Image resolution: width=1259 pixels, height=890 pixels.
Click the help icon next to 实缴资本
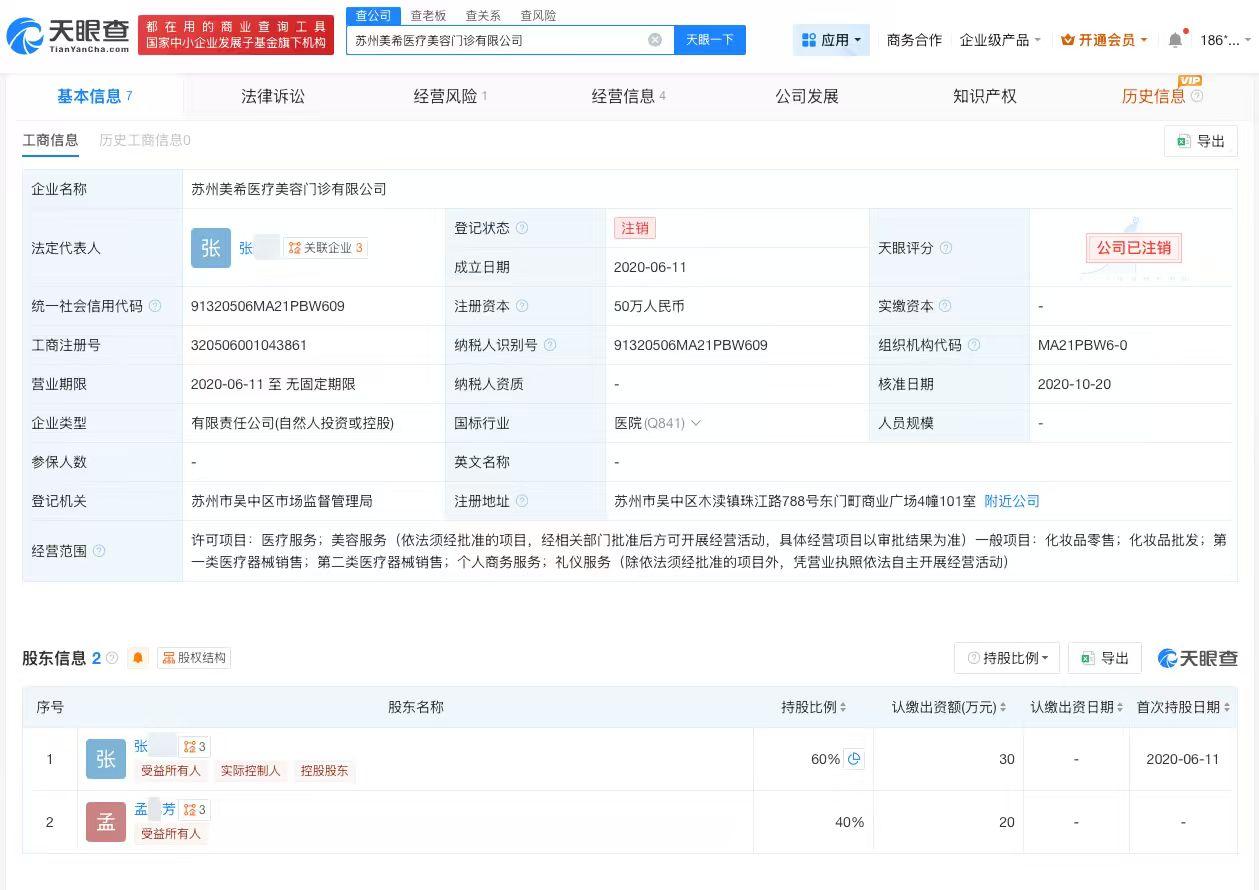pyautogui.click(x=945, y=306)
